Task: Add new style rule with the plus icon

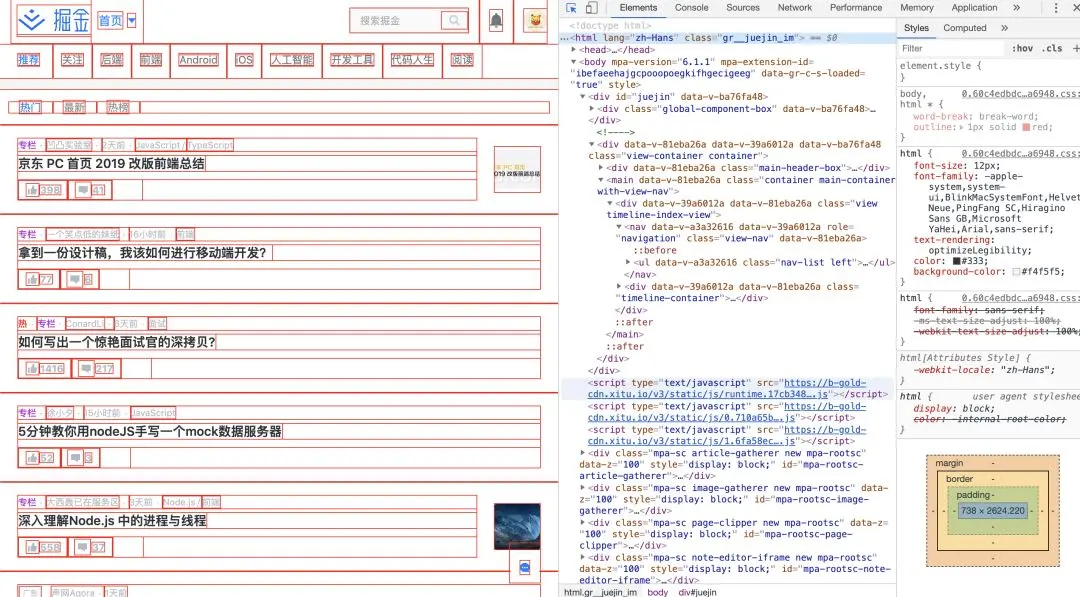Action: coord(1076,48)
